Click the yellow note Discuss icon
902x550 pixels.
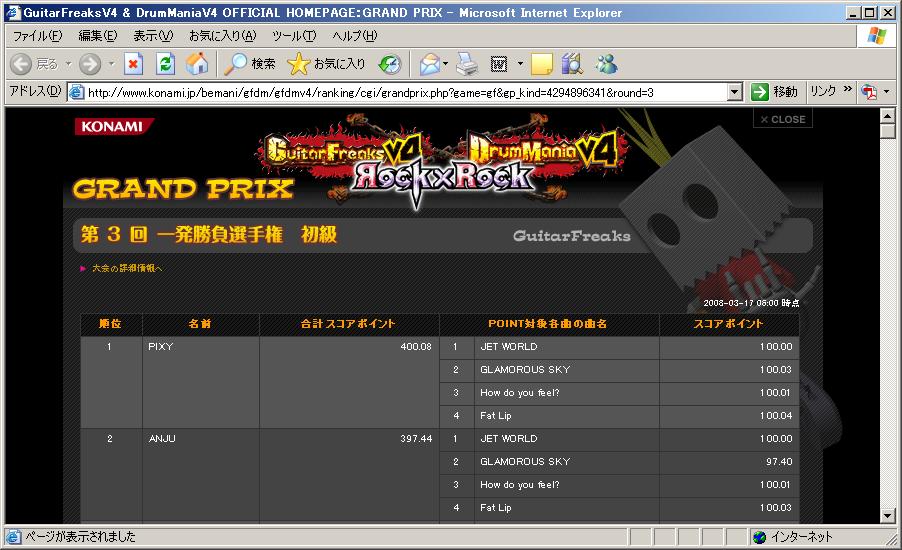pos(541,64)
